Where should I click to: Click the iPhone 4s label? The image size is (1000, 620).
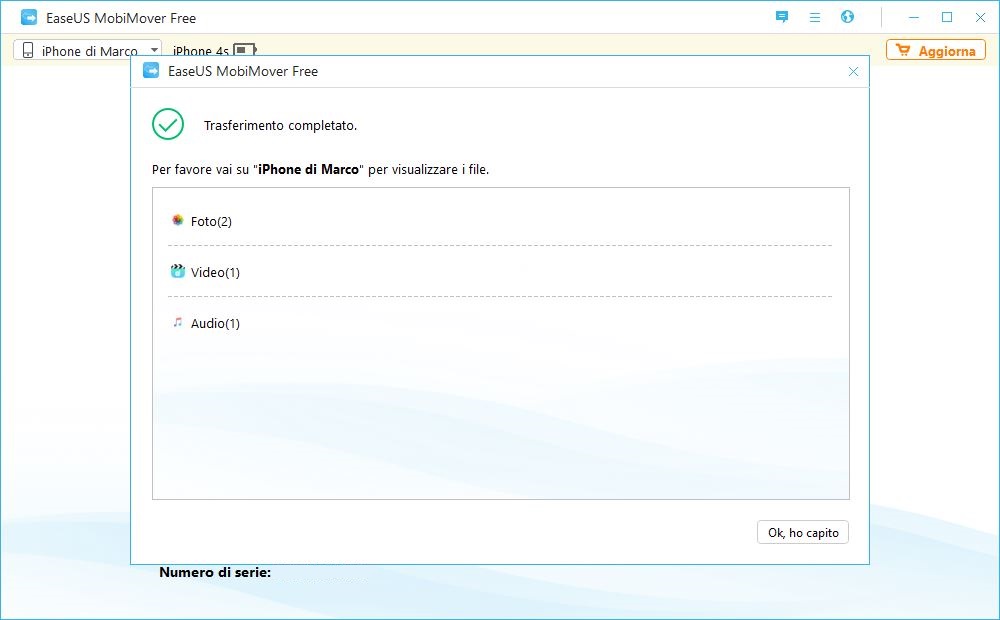(x=201, y=51)
